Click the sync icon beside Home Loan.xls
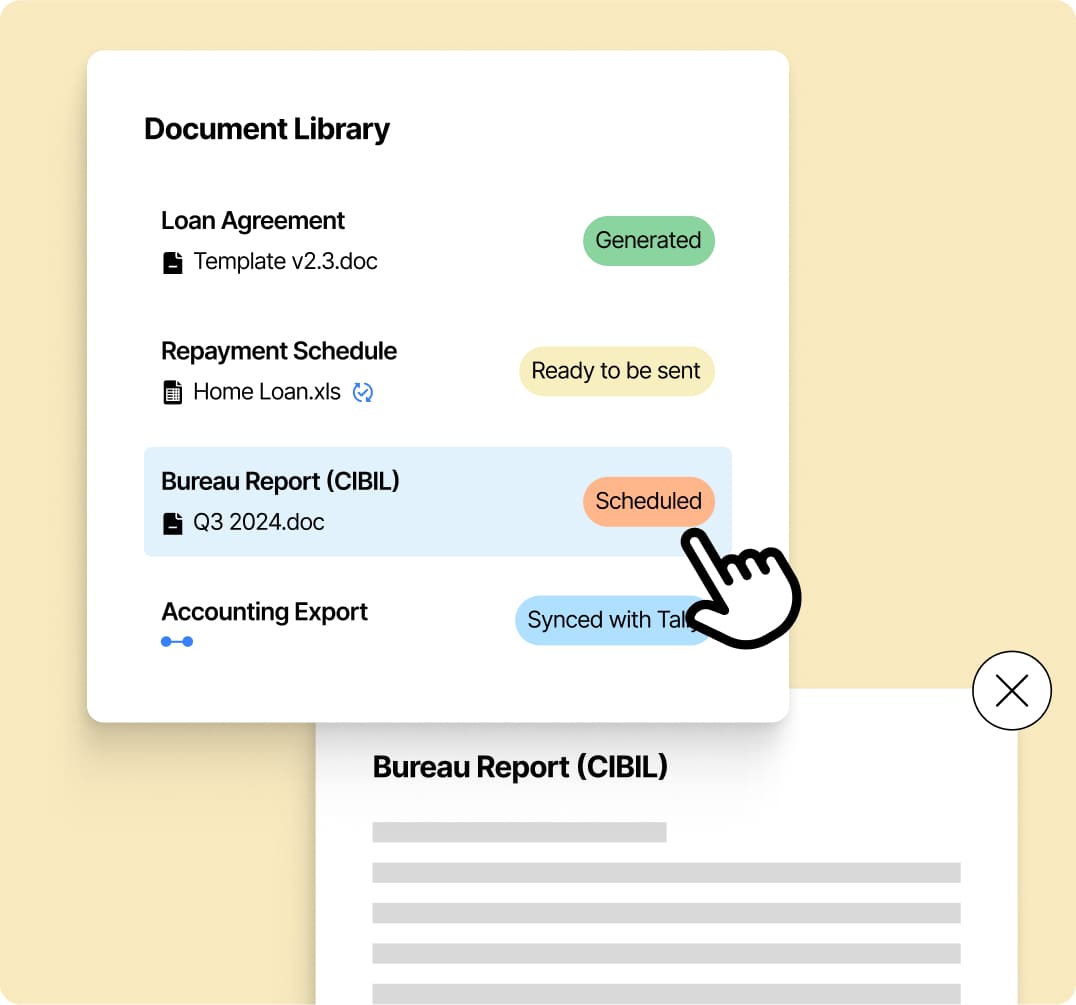Image resolution: width=1076 pixels, height=1005 pixels. click(362, 392)
